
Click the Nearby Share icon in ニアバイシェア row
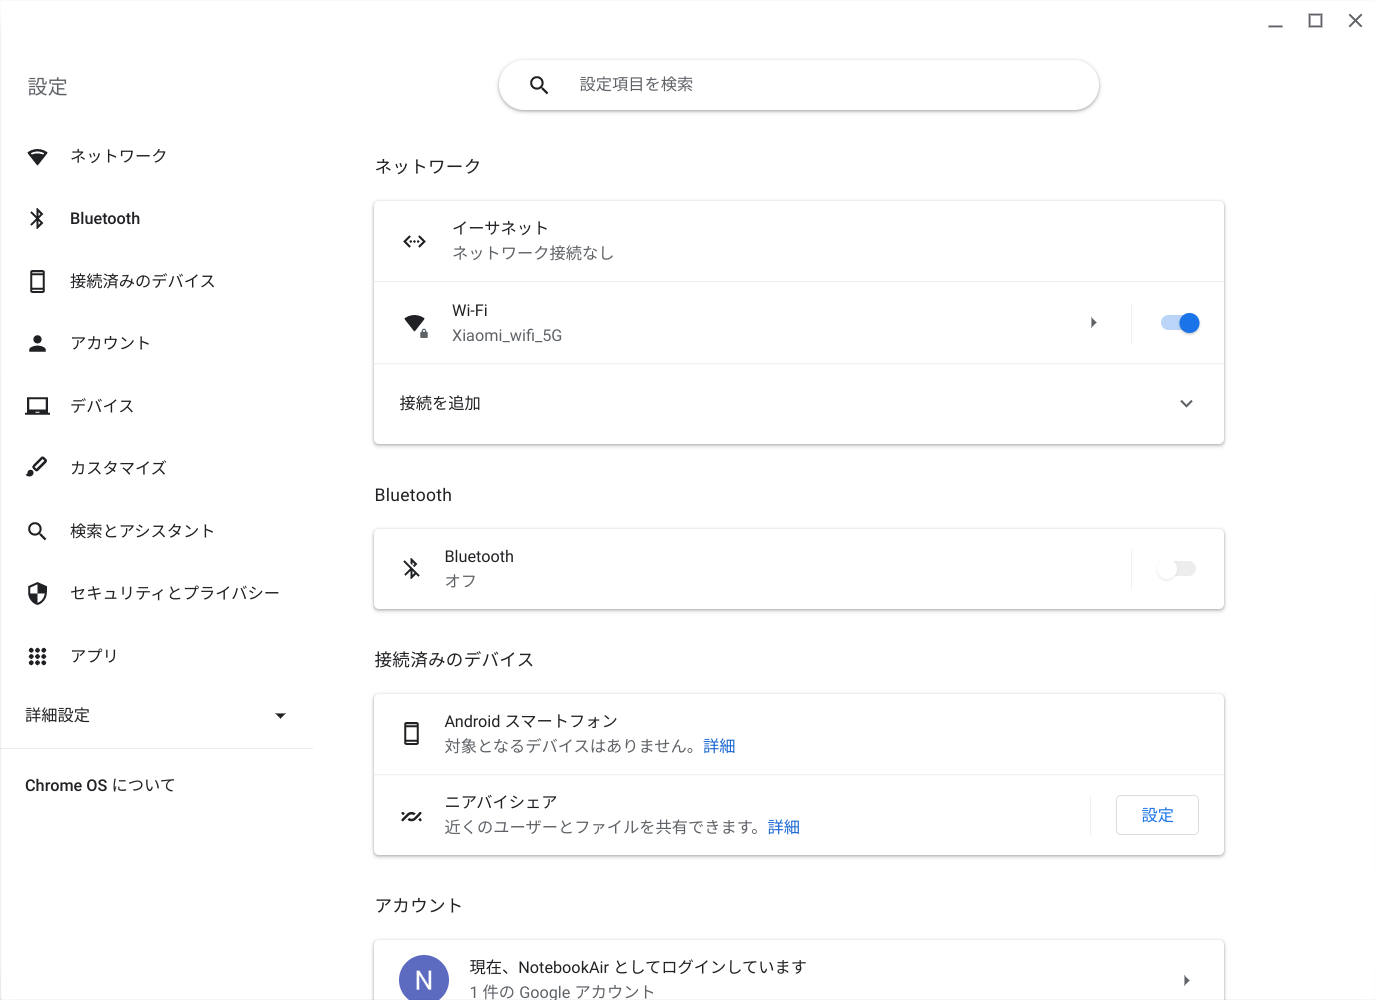tap(411, 816)
